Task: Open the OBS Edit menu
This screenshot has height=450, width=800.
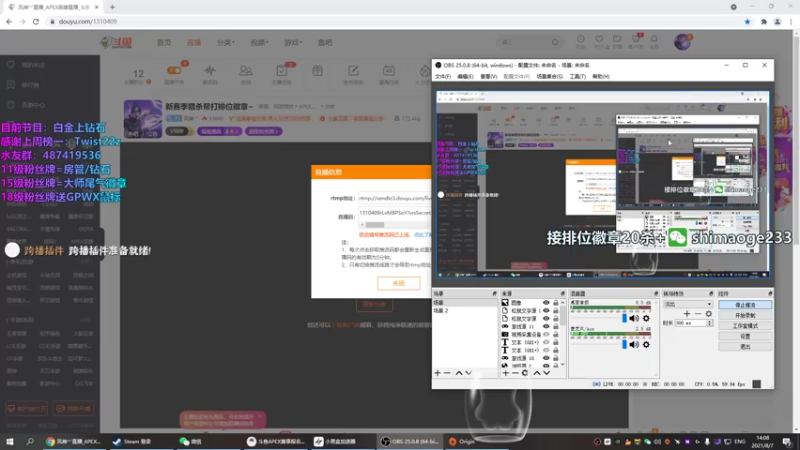Action: [465, 77]
